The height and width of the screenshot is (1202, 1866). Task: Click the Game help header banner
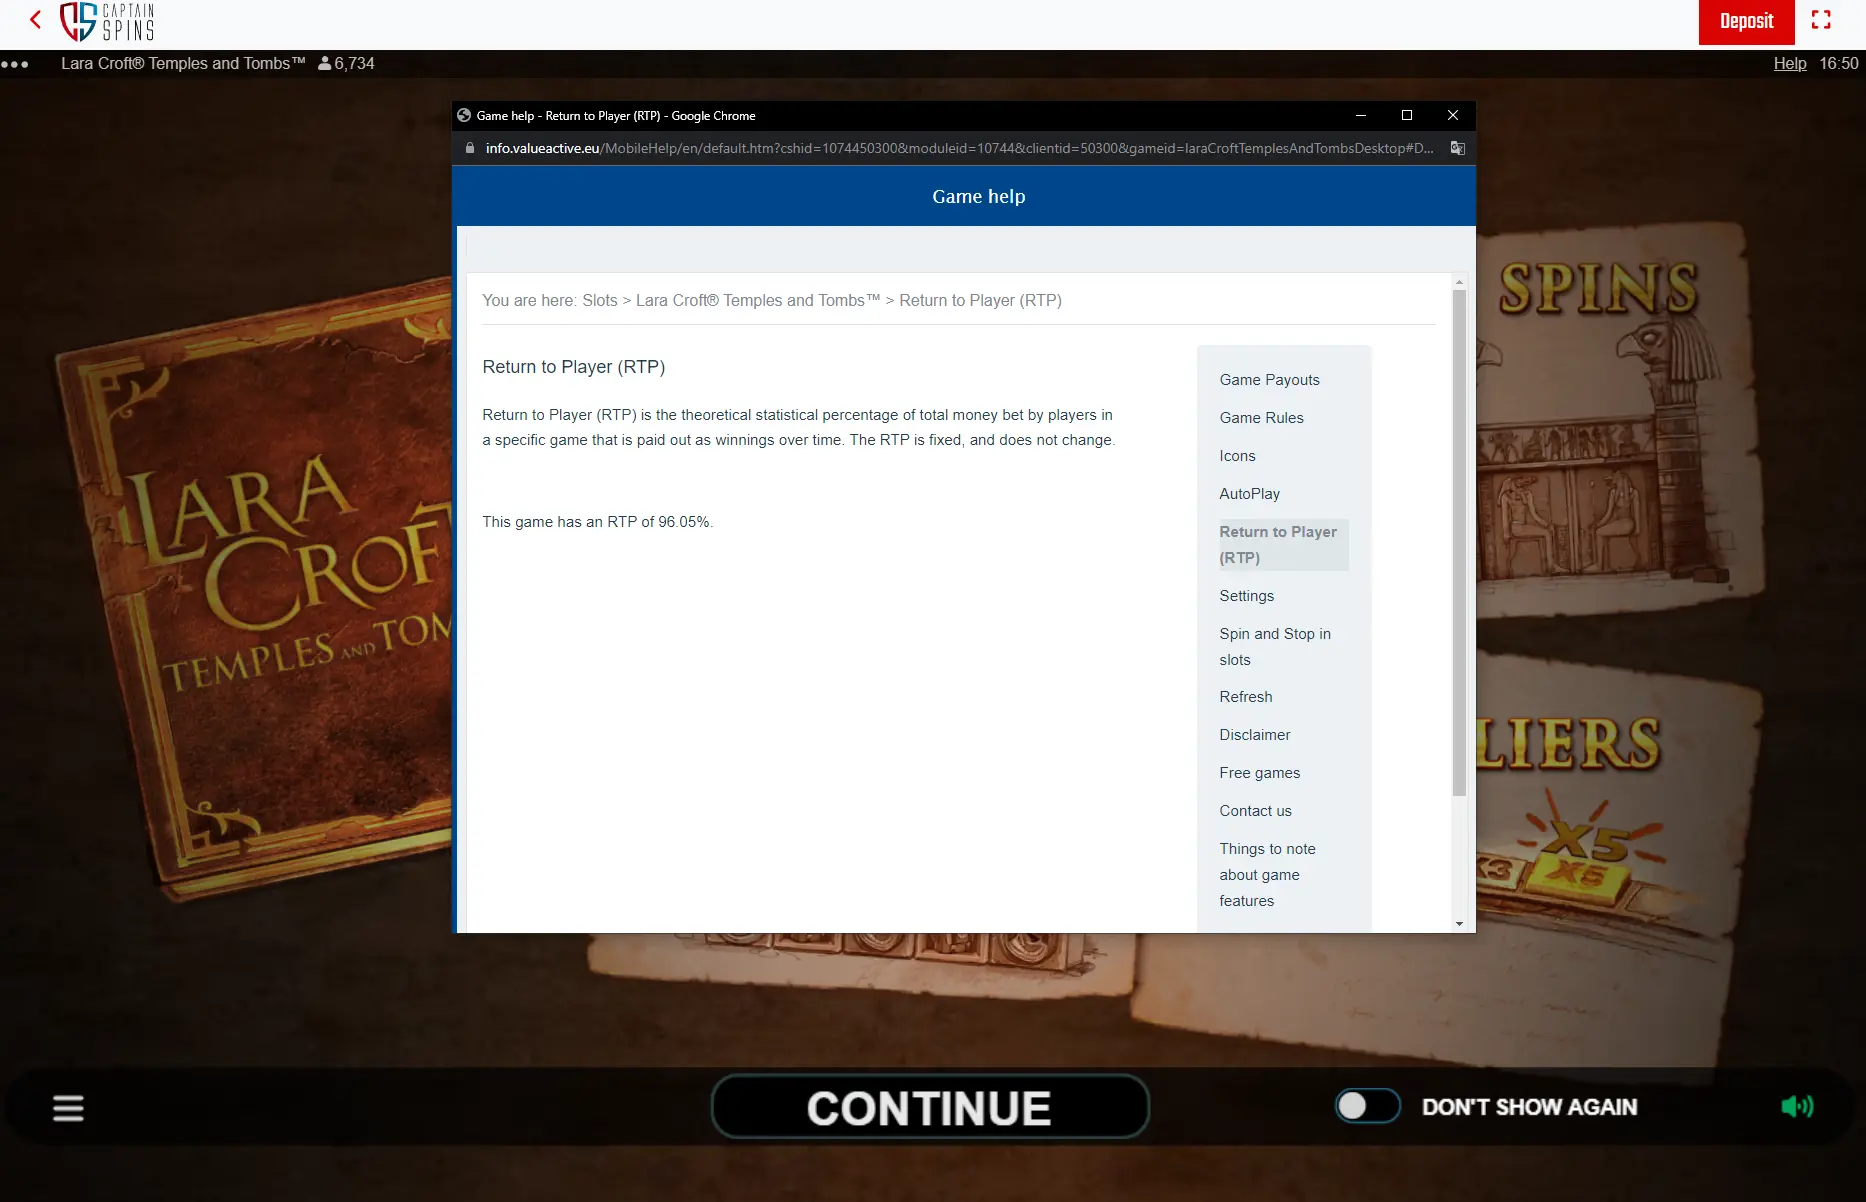coord(964,196)
